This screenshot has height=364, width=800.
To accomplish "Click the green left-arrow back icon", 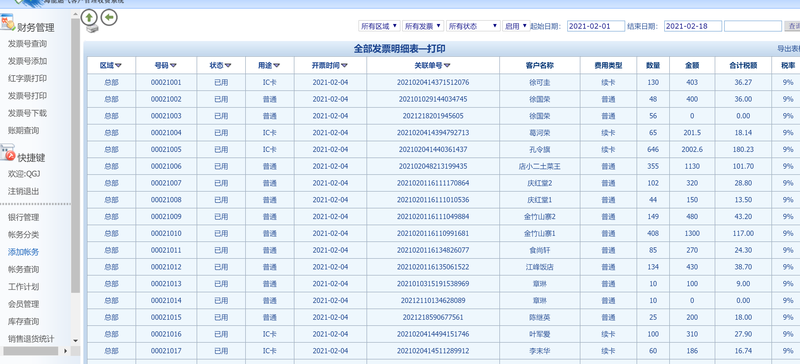I will [x=109, y=17].
